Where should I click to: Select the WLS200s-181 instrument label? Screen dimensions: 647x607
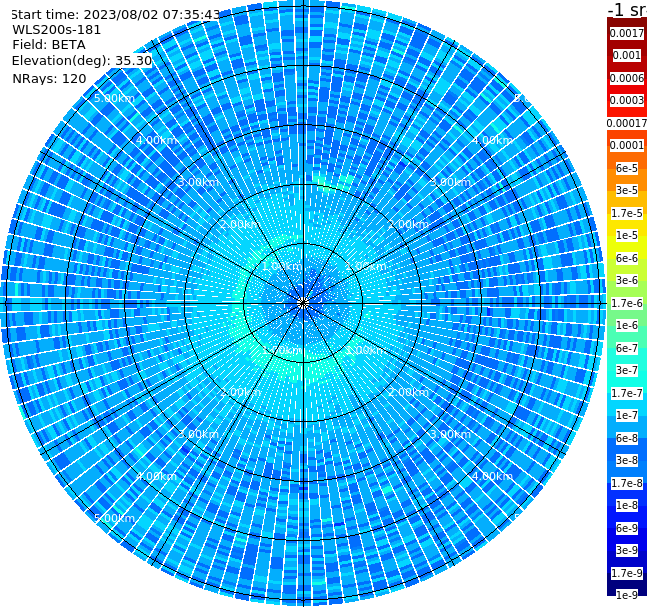click(57, 30)
